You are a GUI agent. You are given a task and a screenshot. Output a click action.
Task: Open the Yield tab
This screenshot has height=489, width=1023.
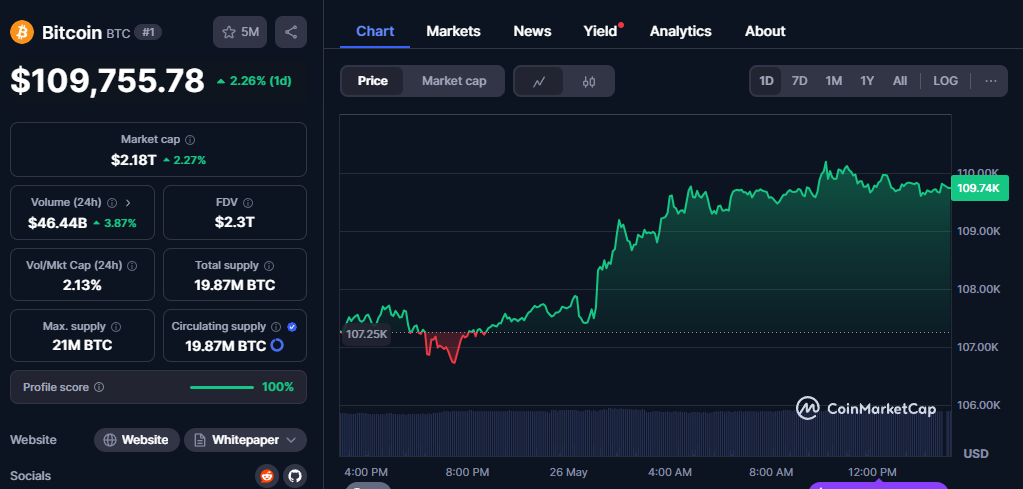(601, 31)
